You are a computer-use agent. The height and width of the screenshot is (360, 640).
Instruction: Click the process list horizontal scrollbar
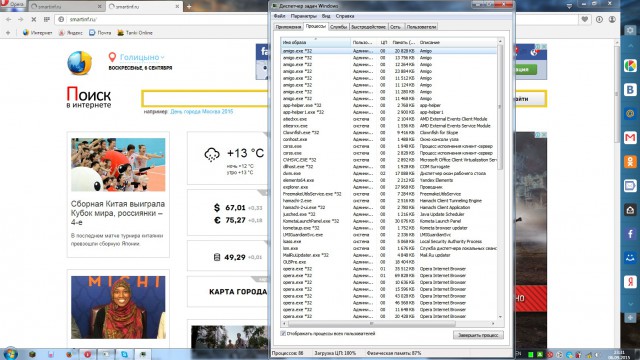click(371, 324)
